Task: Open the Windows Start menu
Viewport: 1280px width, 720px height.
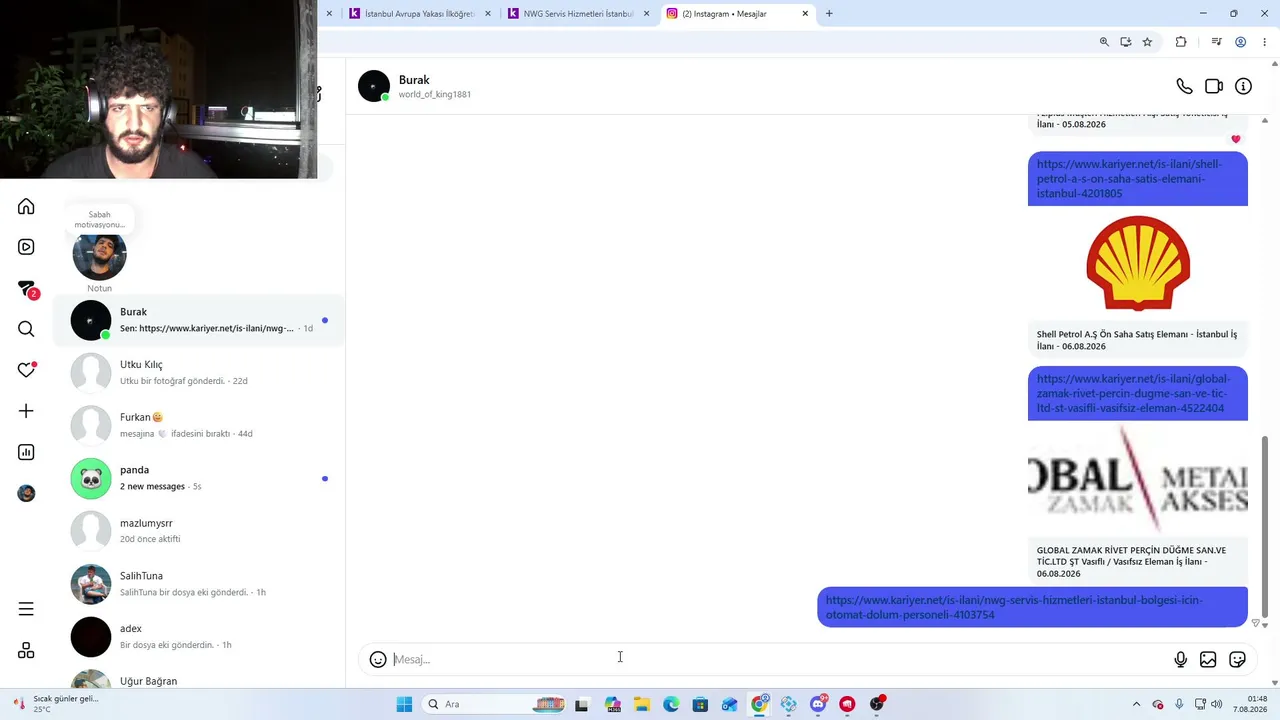Action: click(x=404, y=704)
